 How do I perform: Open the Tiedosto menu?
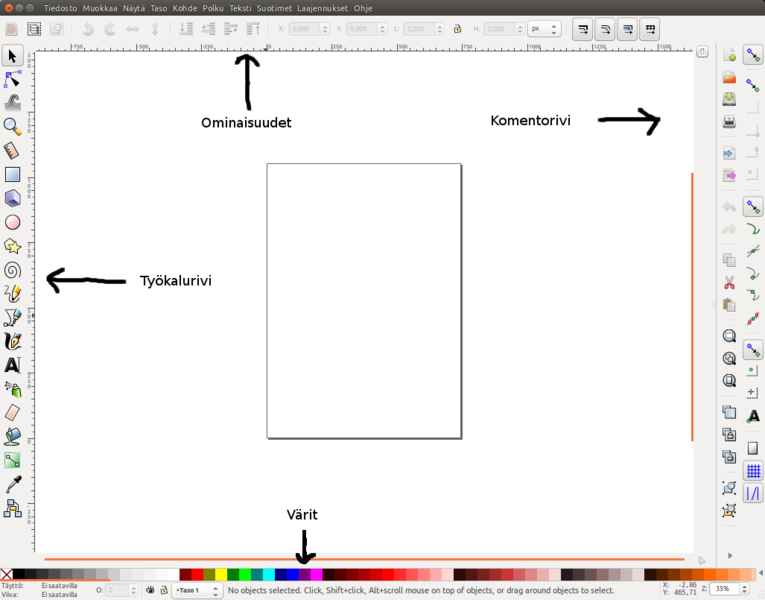(x=60, y=8)
